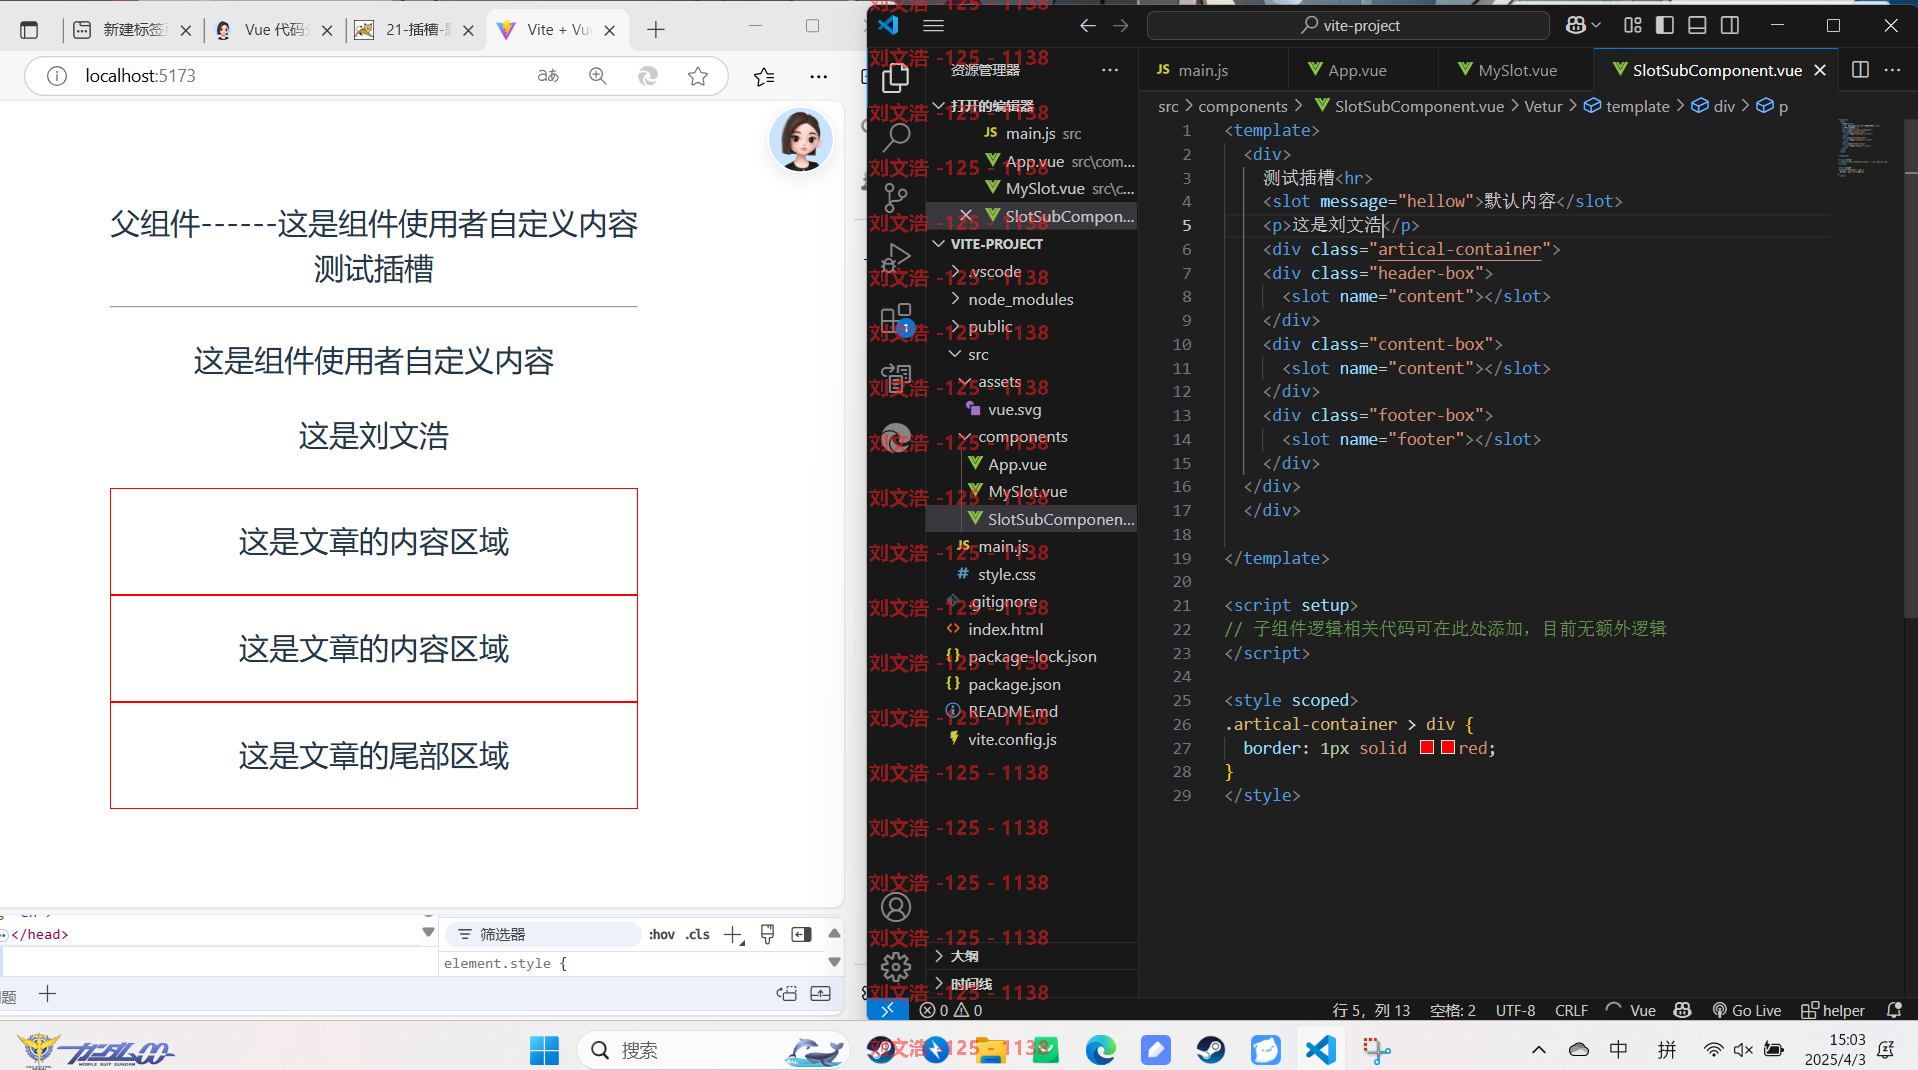This screenshot has height=1070, width=1918.
Task: Open the Copilot icon in VS Code title bar
Action: click(x=1577, y=26)
